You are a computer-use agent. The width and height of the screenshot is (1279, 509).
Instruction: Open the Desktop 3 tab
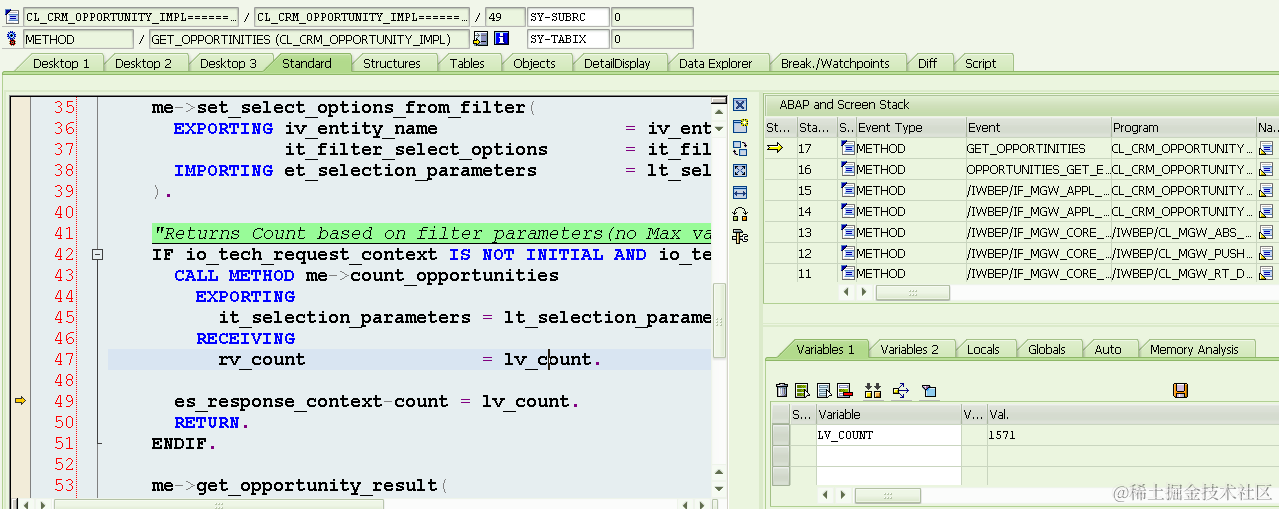[228, 63]
